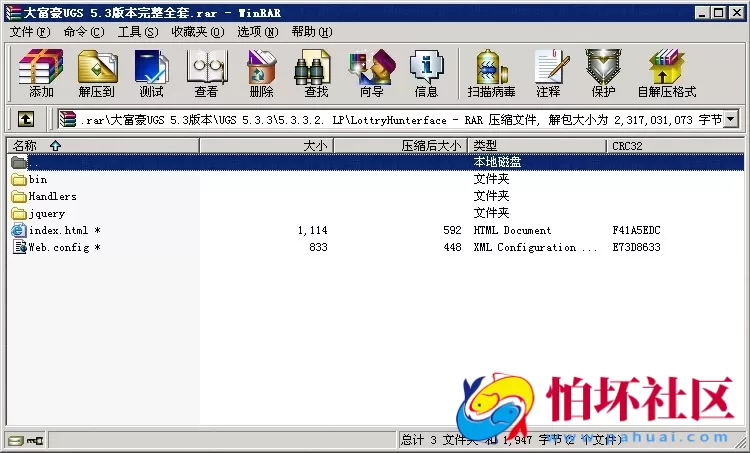Select the parent folder '..' row
Image resolution: width=750 pixels, height=453 pixels.
[375, 162]
